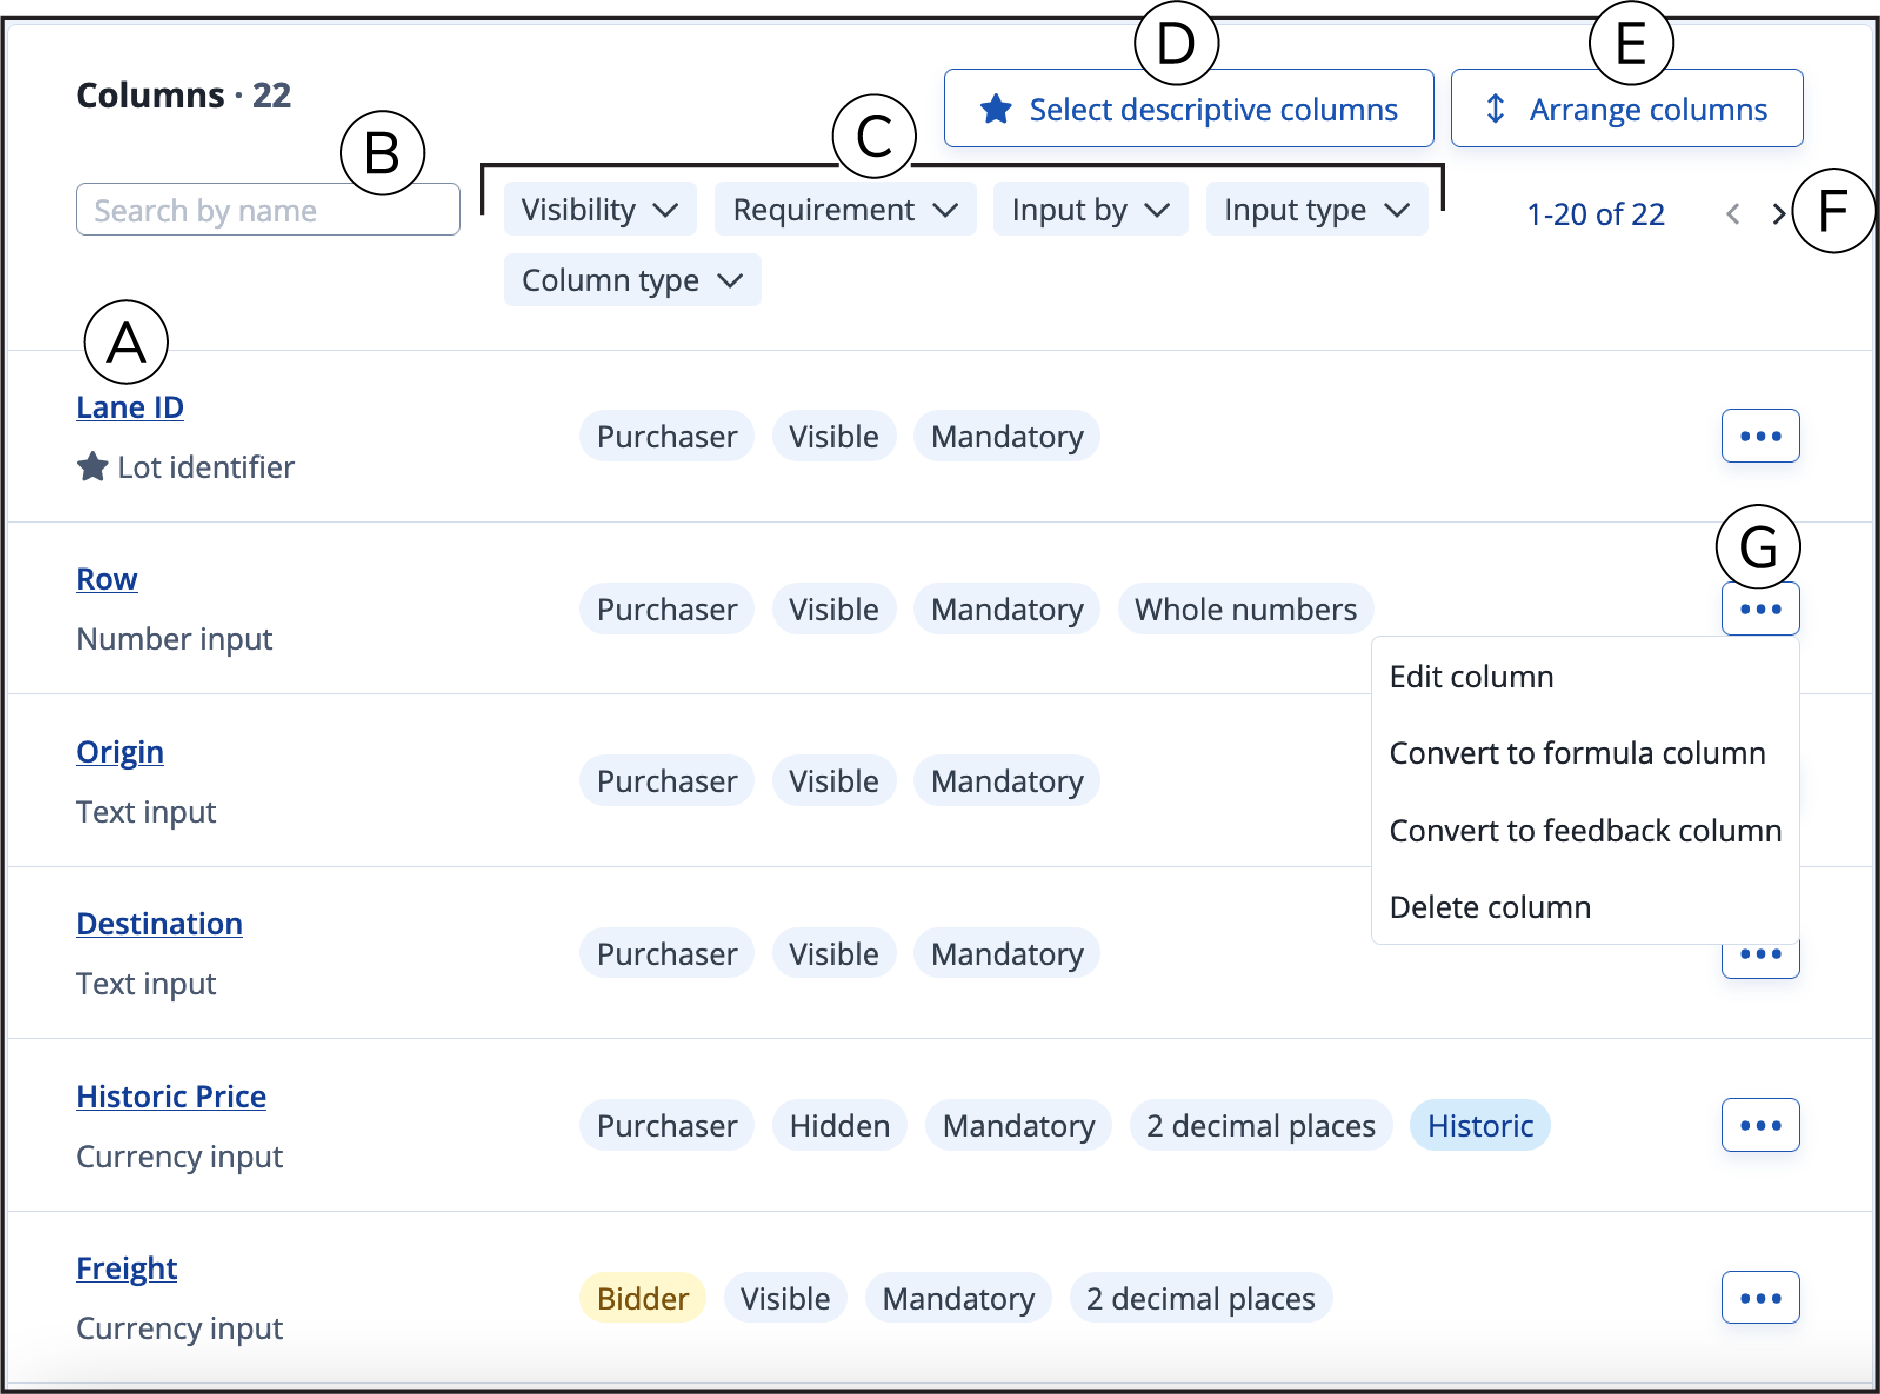Click the Arrange columns button
Image resolution: width=1880 pixels, height=1394 pixels.
[1627, 108]
